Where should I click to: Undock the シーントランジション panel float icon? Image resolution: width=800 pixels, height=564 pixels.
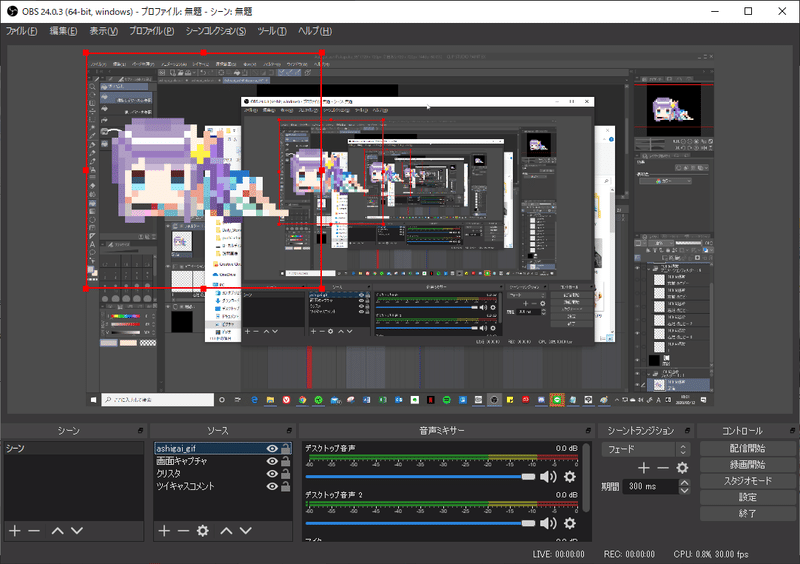pos(687,431)
